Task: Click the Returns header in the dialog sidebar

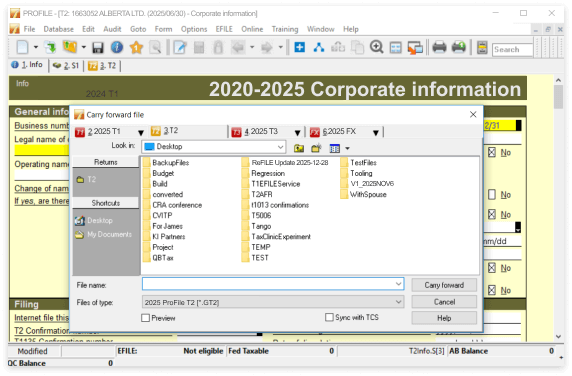Action: click(x=106, y=162)
